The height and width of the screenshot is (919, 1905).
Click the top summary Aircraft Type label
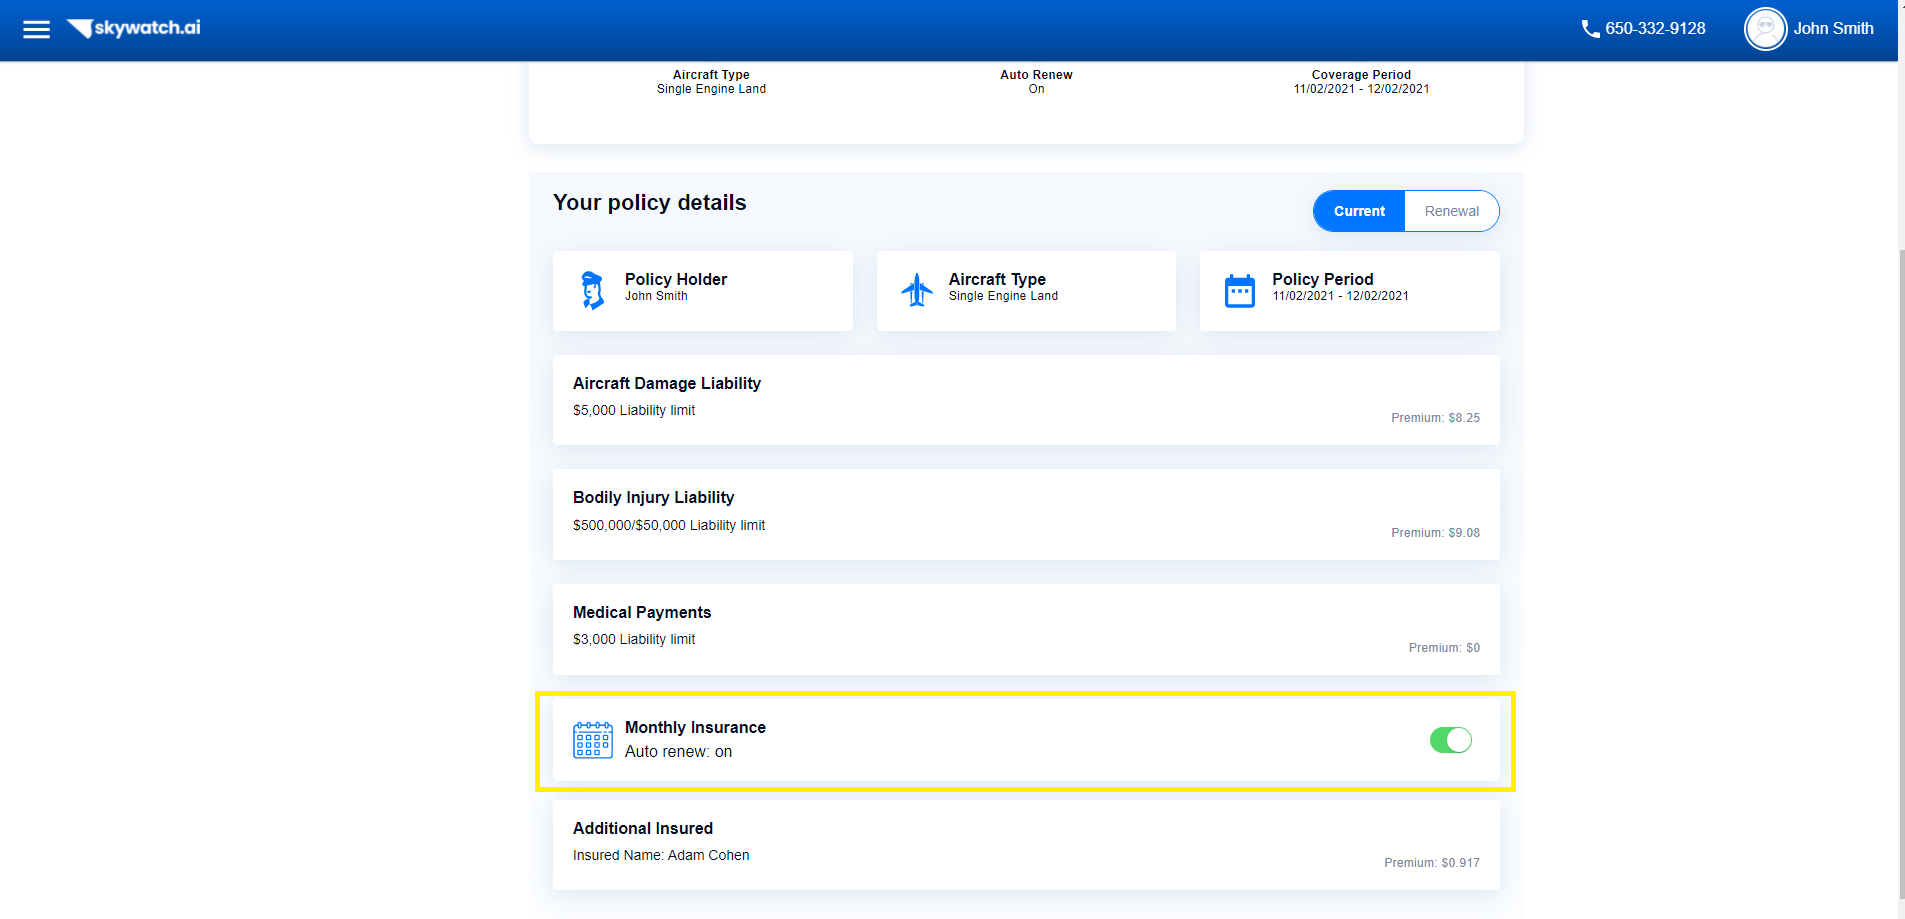711,75
